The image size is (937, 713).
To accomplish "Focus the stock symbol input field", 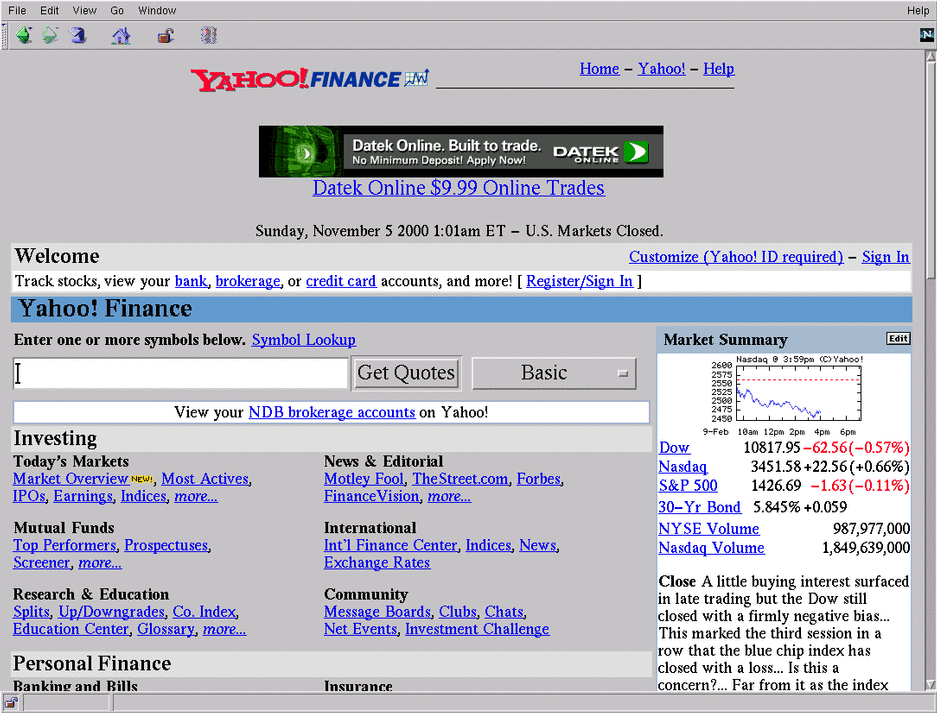I will pyautogui.click(x=180, y=374).
